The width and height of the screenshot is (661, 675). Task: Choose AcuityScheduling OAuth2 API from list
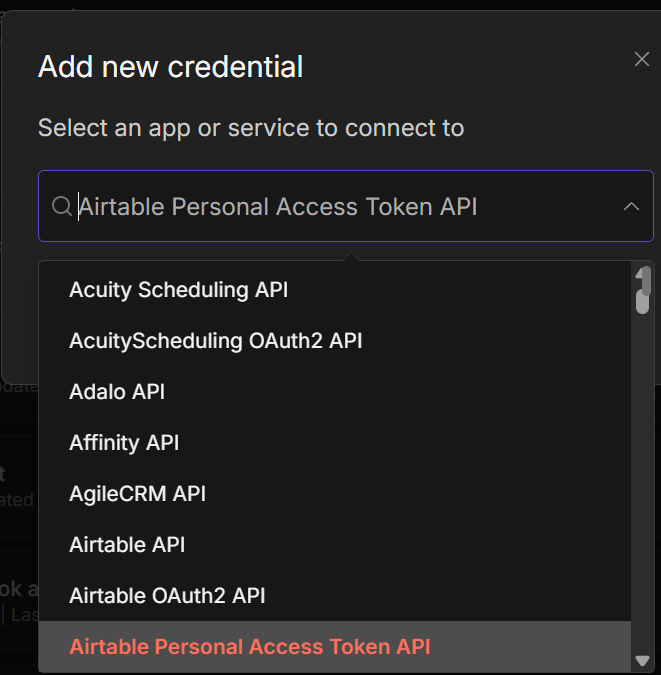215,341
